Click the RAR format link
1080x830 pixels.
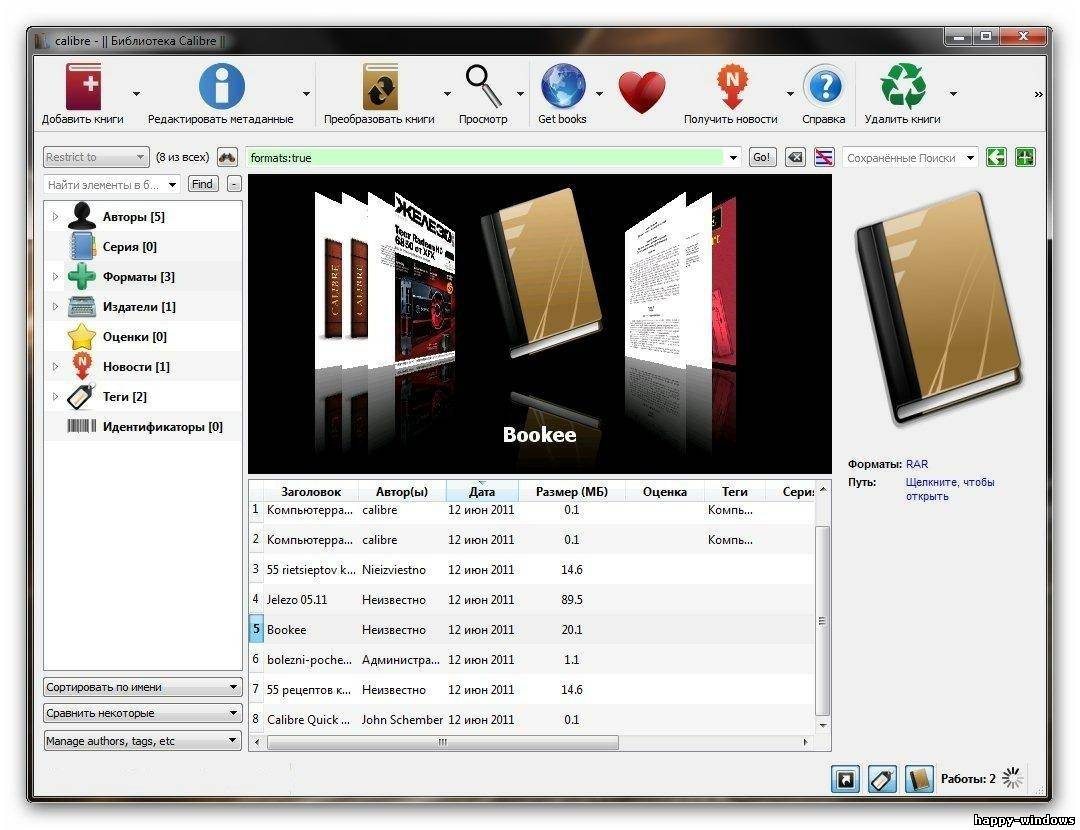917,464
